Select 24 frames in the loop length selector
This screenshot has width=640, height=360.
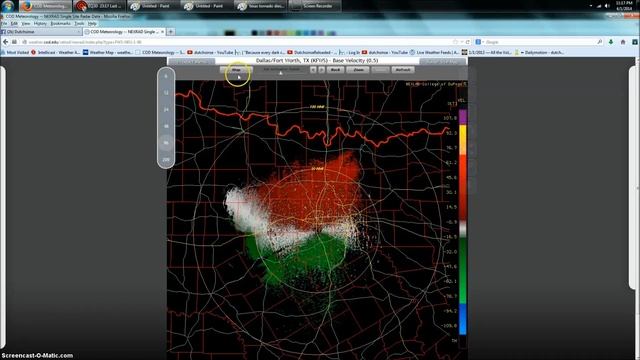[x=166, y=109]
